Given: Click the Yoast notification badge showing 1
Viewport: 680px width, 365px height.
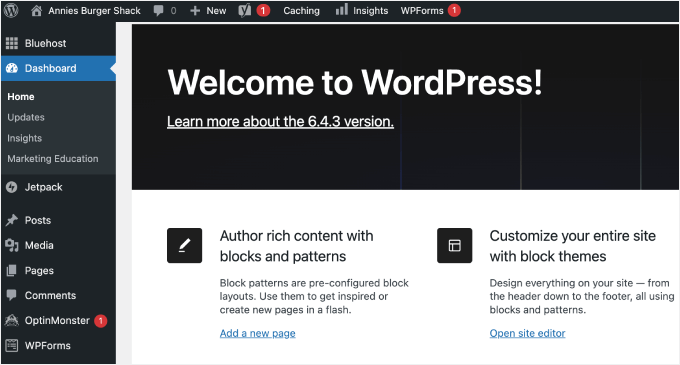Looking at the screenshot, I should [263, 10].
